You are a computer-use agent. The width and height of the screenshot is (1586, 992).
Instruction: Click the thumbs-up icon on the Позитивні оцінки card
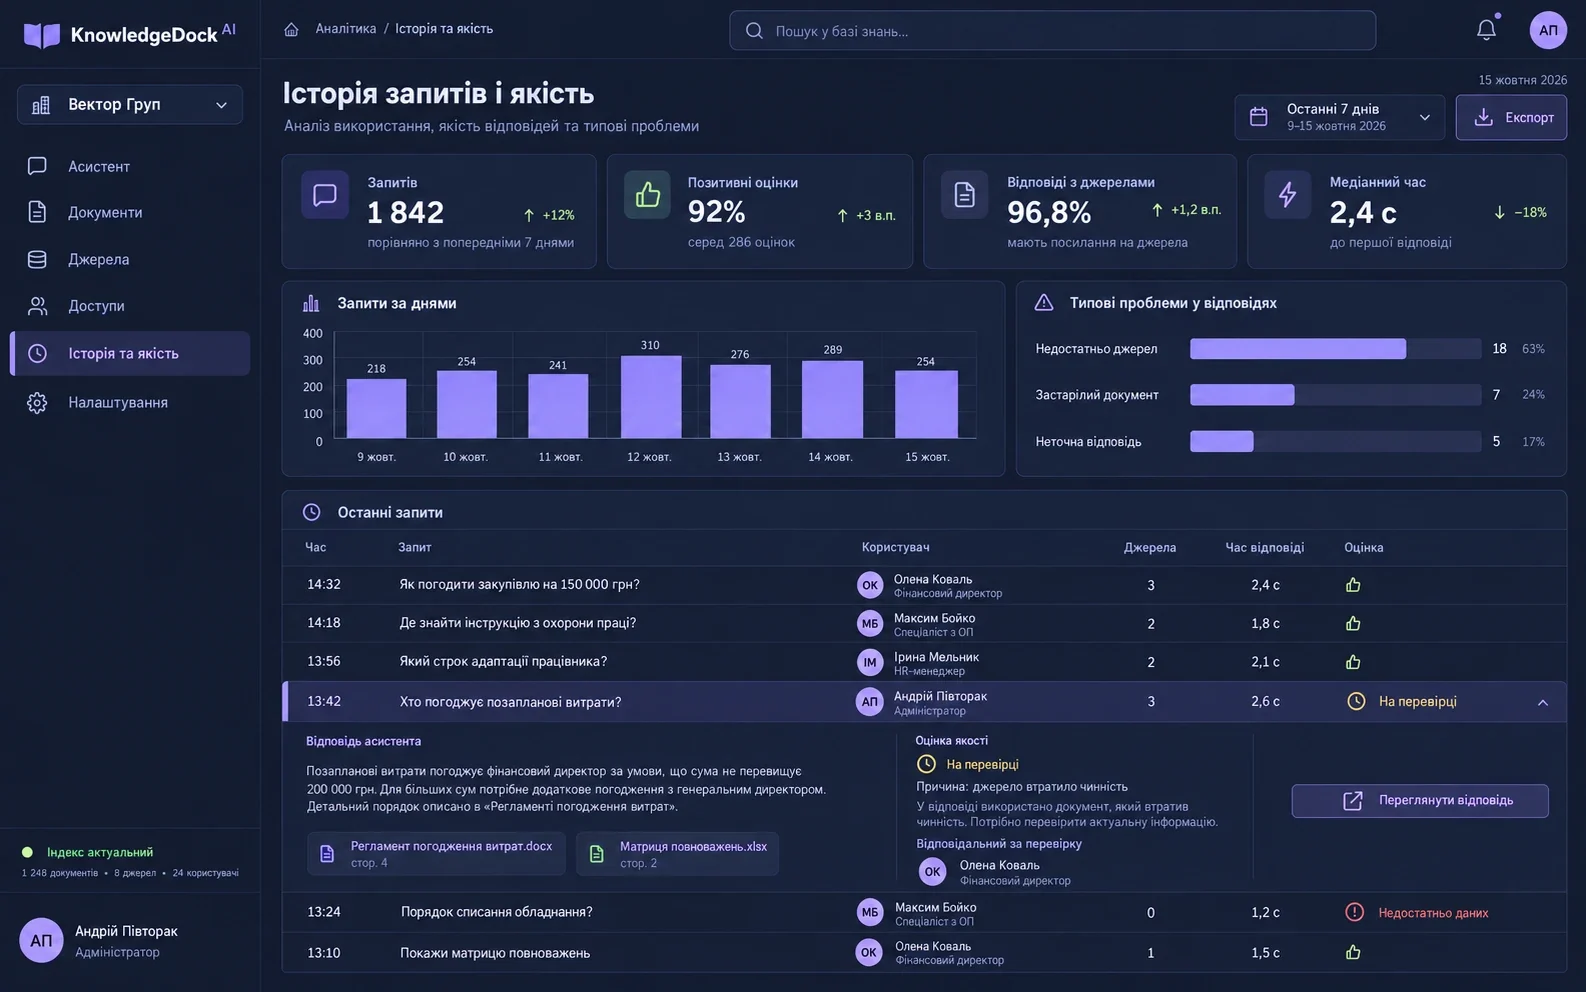(648, 195)
